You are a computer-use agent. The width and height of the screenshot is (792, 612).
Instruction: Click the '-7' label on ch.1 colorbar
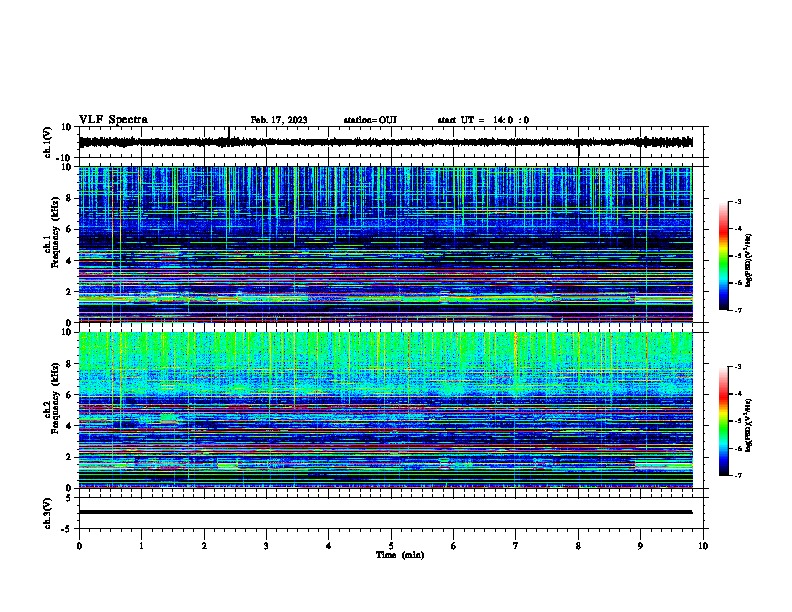point(737,310)
